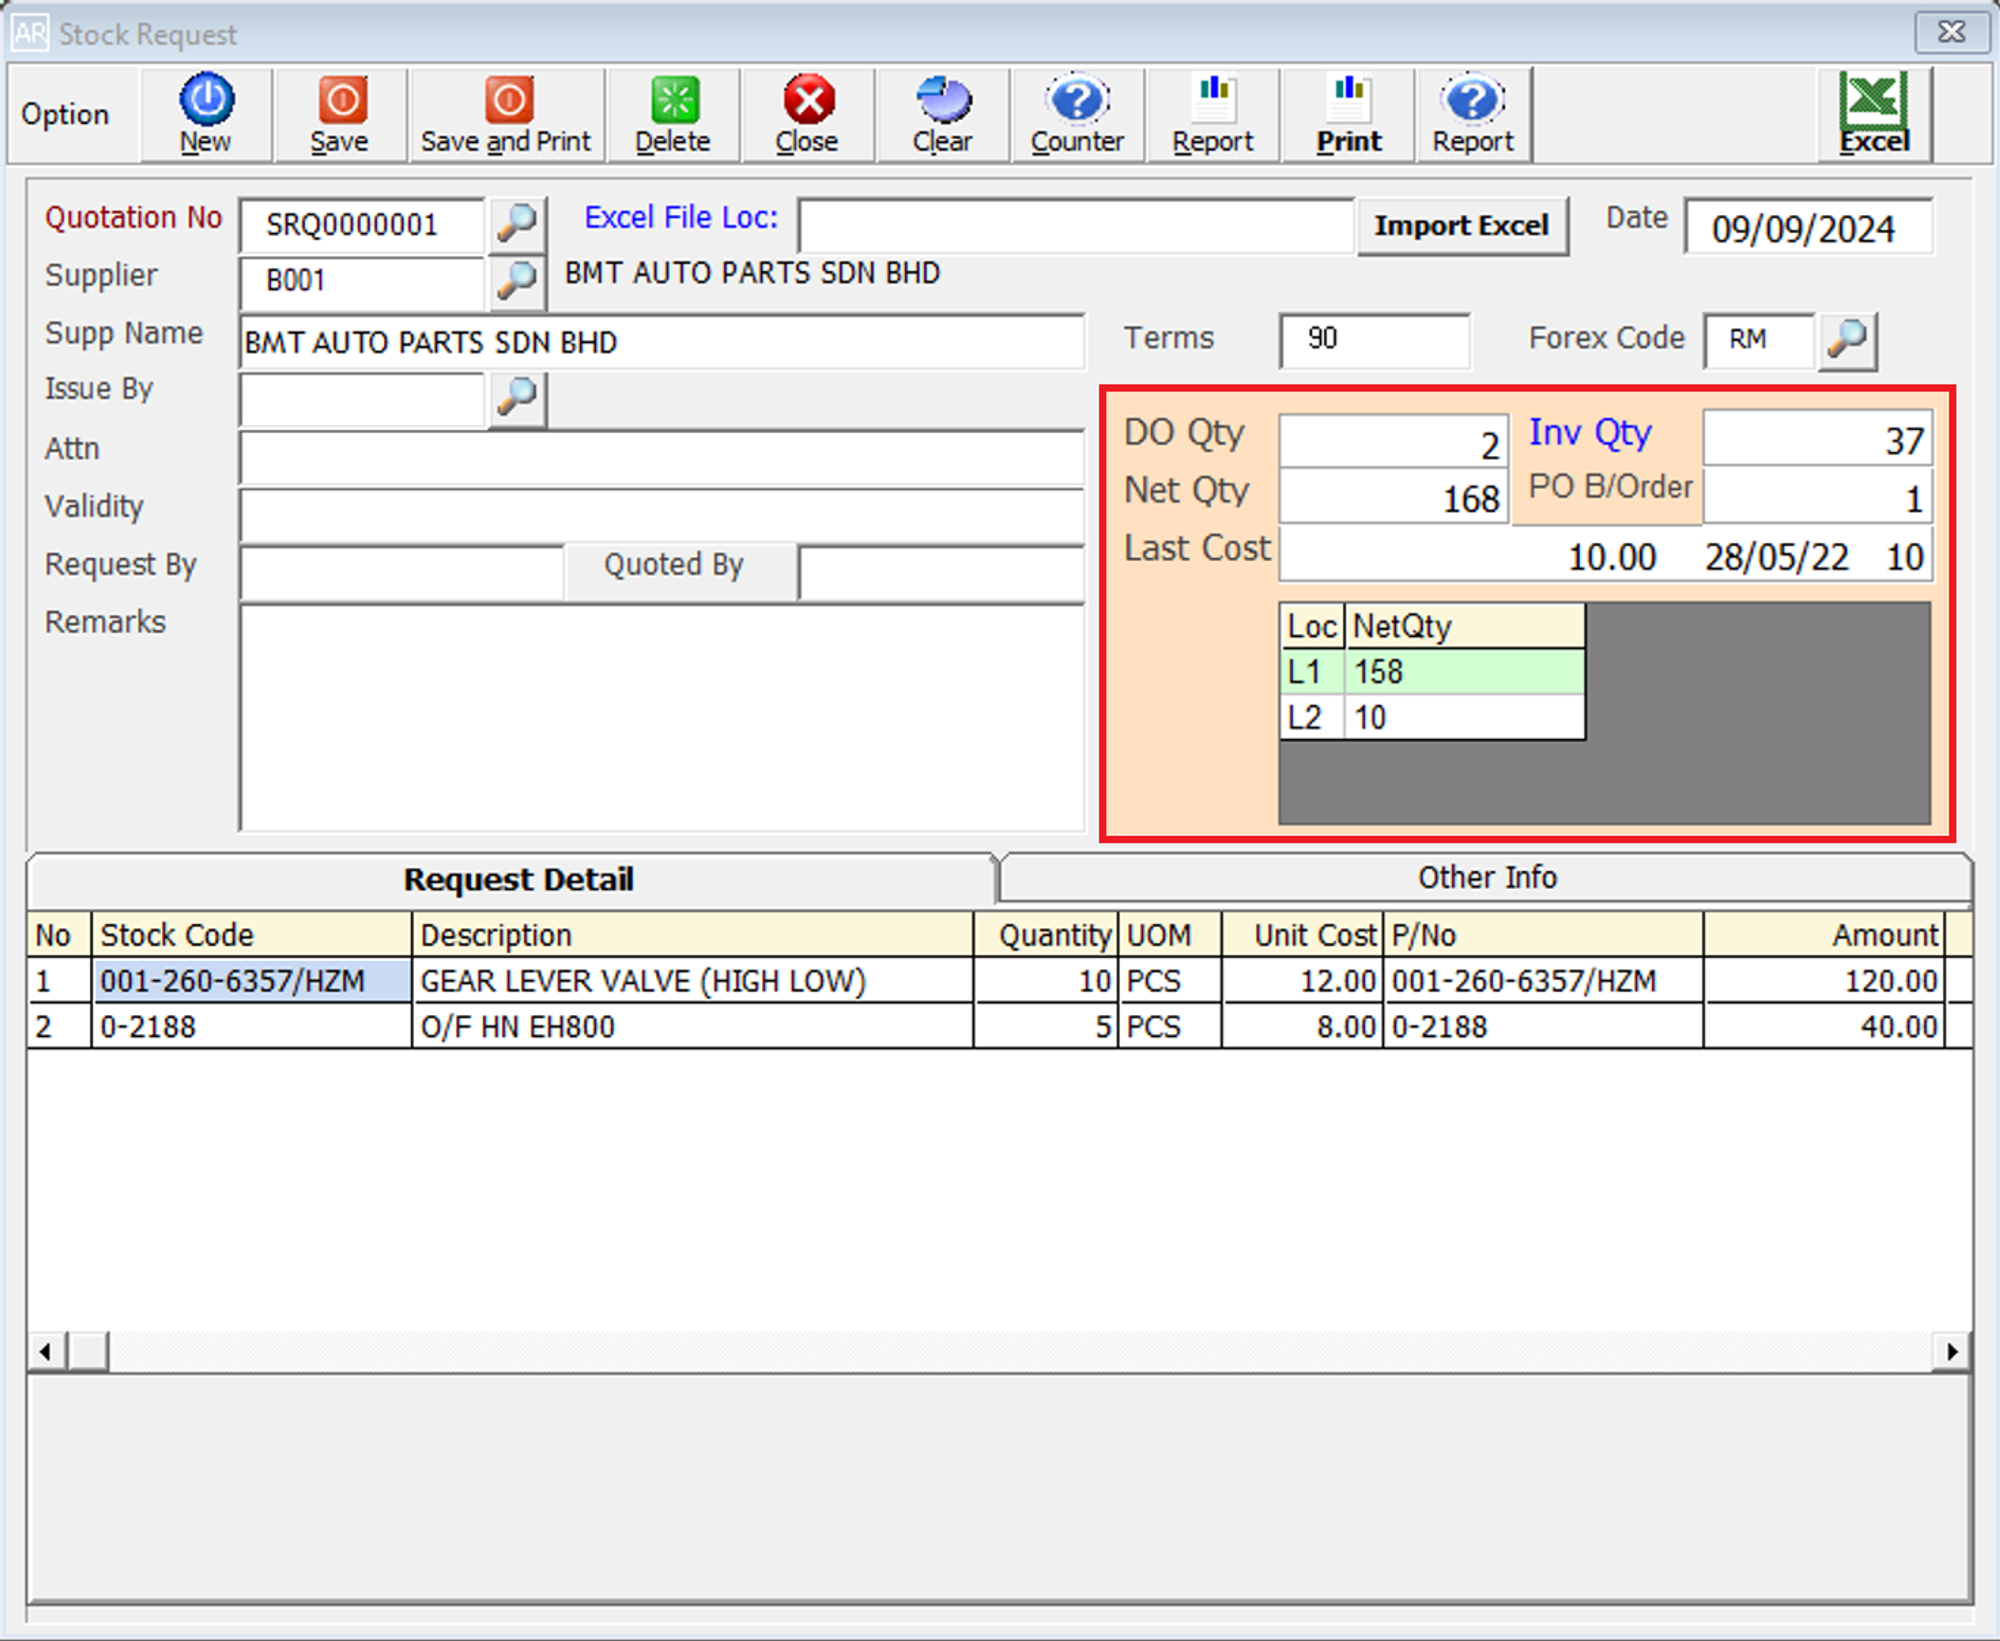2000x1641 pixels.
Task: Click the Import Excel button
Action: 1462,226
